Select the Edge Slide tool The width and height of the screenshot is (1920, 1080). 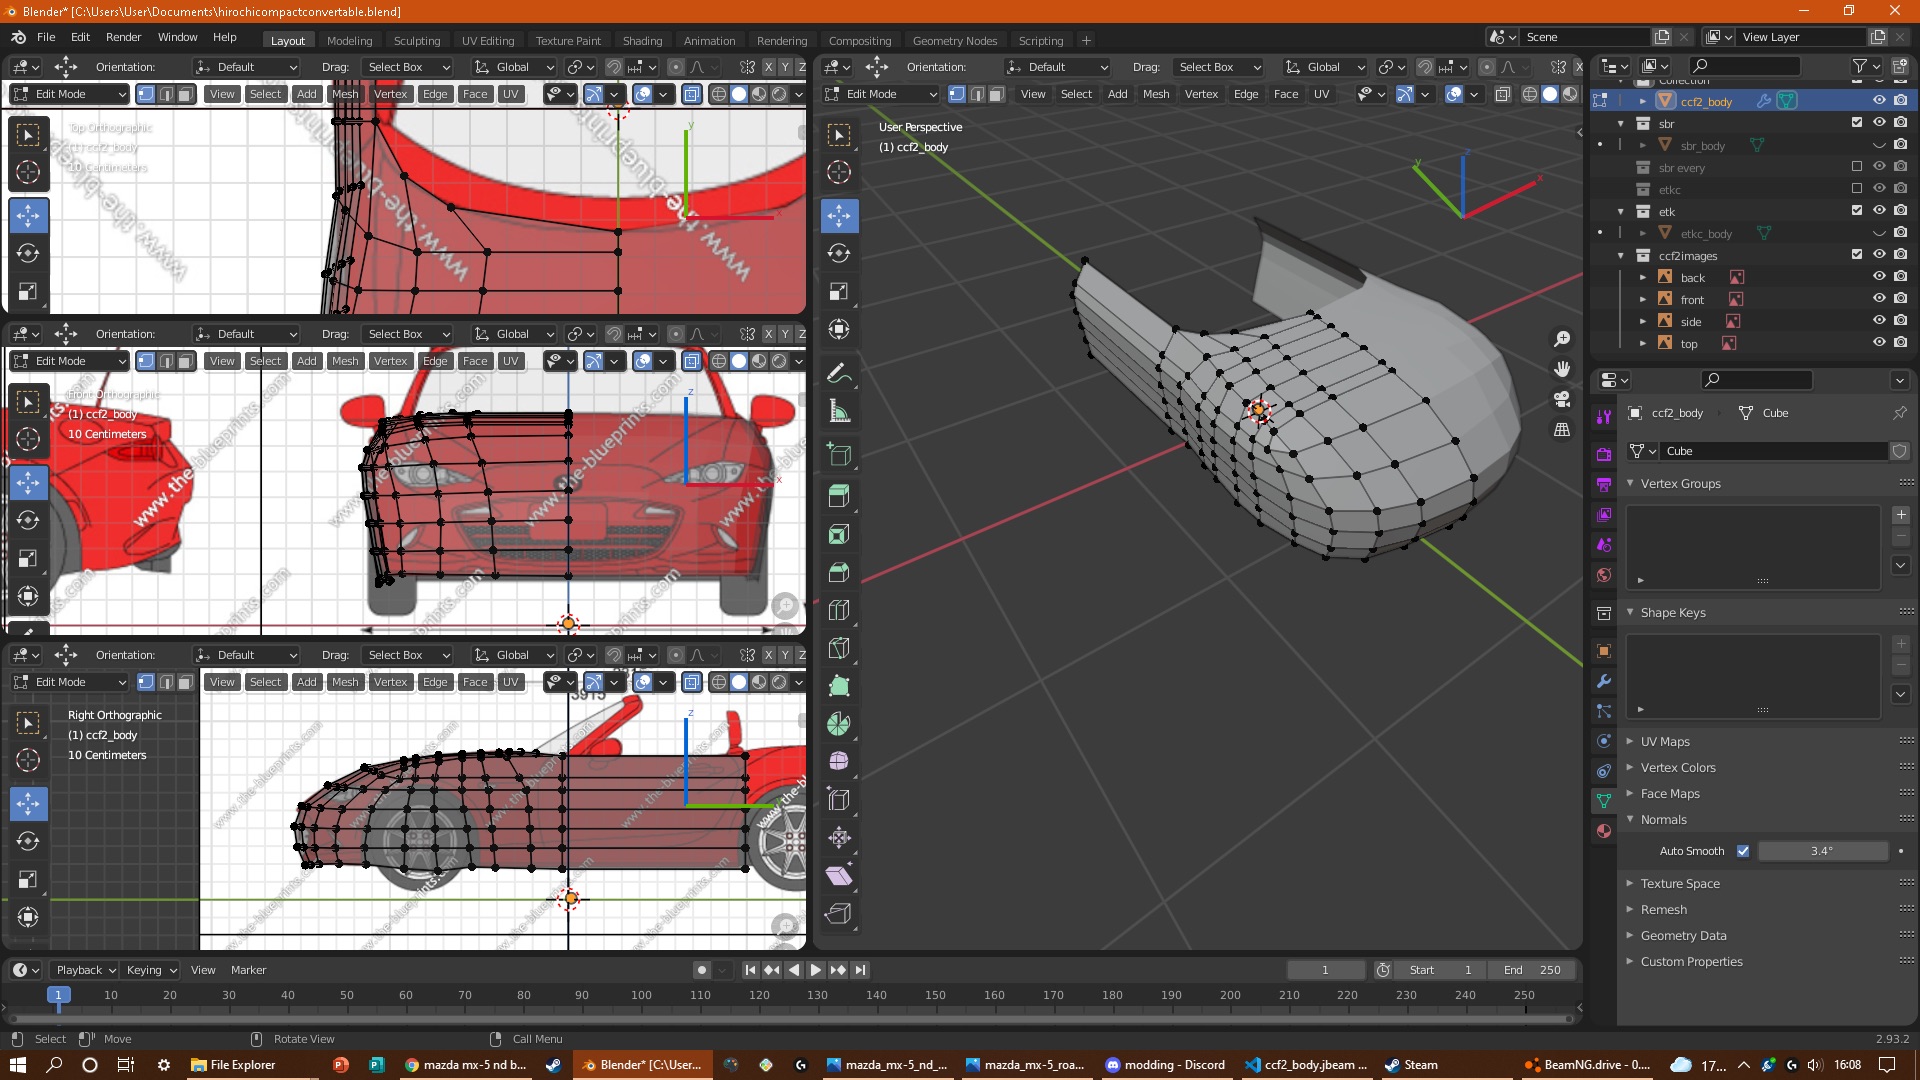pyautogui.click(x=840, y=800)
